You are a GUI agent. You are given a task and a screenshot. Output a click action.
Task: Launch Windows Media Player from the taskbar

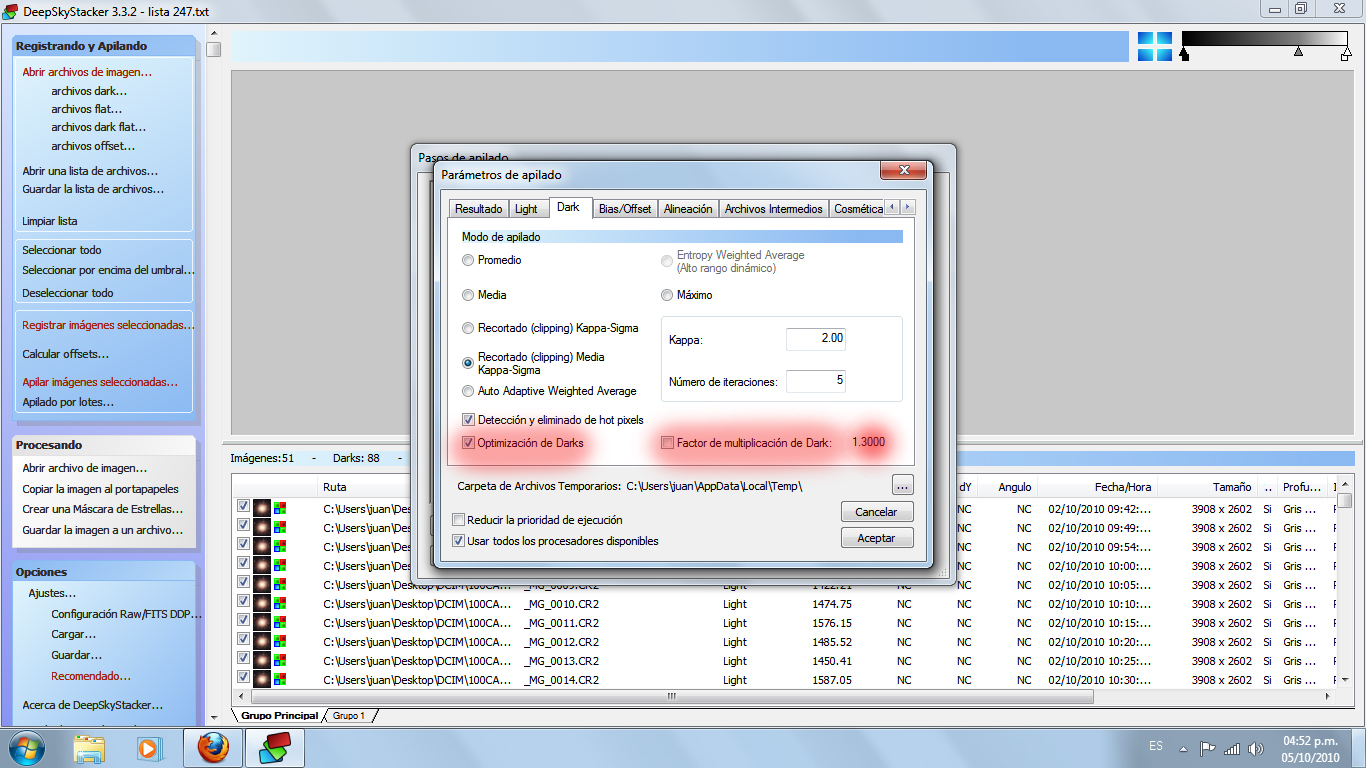[149, 748]
